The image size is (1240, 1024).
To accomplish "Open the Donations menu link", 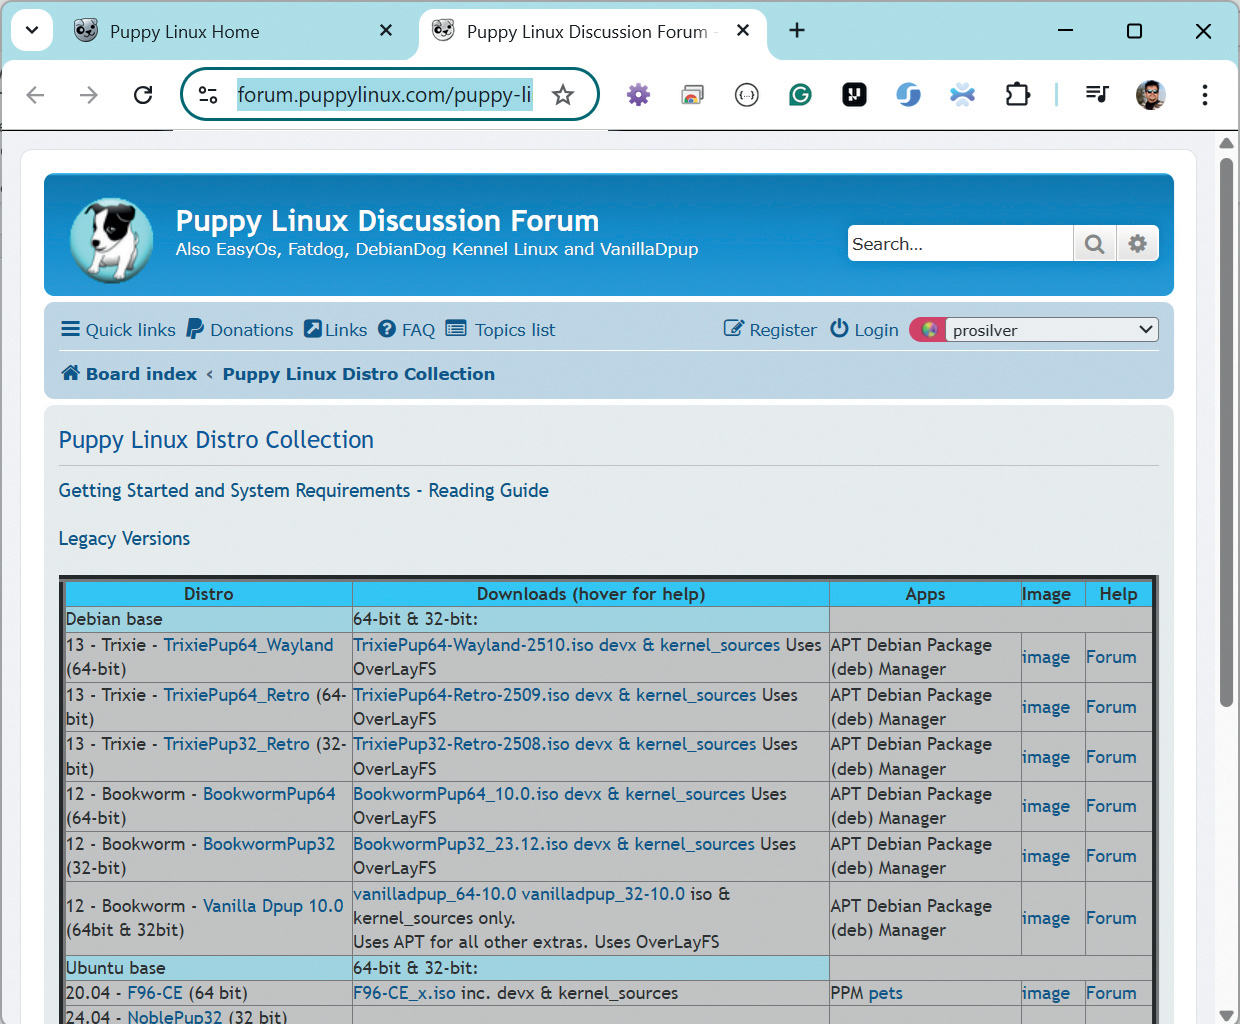I will 240,330.
